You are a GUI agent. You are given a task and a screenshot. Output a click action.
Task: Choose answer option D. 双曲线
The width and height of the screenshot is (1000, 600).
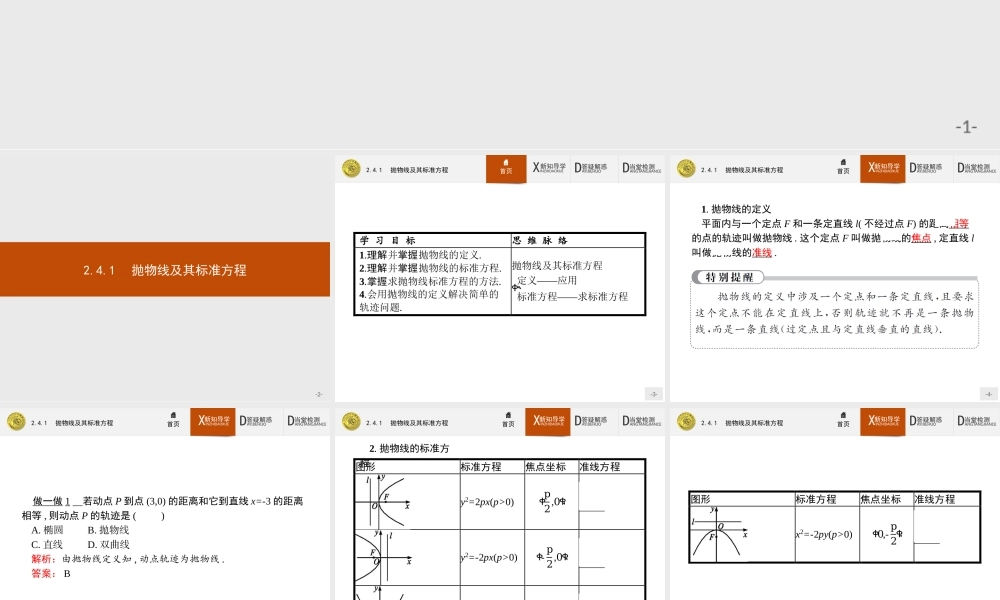click(x=108, y=545)
